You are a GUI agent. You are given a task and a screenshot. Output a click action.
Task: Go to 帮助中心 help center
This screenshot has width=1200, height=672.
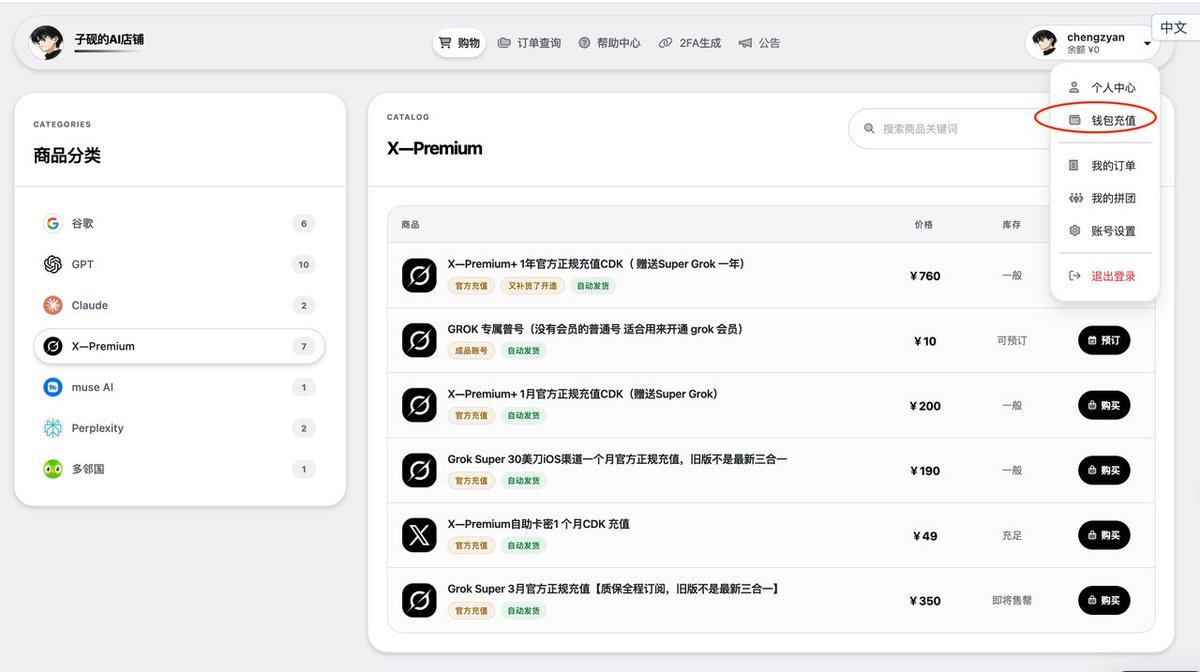(x=610, y=43)
